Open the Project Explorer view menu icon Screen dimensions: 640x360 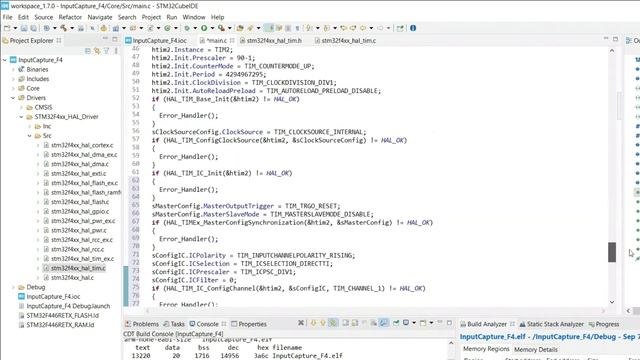pyautogui.click(x=116, y=51)
